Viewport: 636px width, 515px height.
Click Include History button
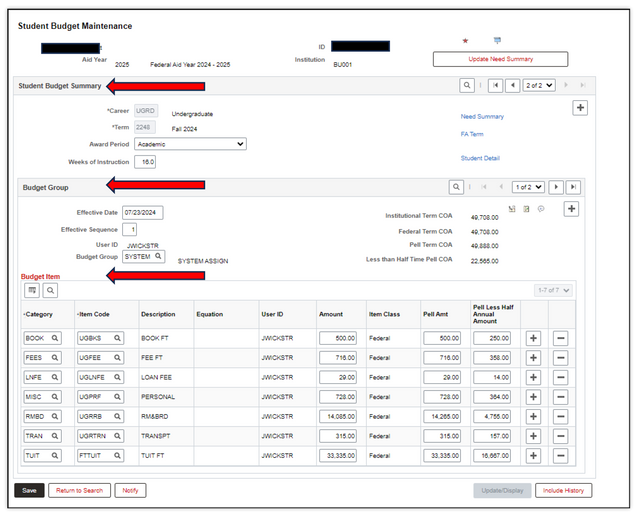click(563, 490)
